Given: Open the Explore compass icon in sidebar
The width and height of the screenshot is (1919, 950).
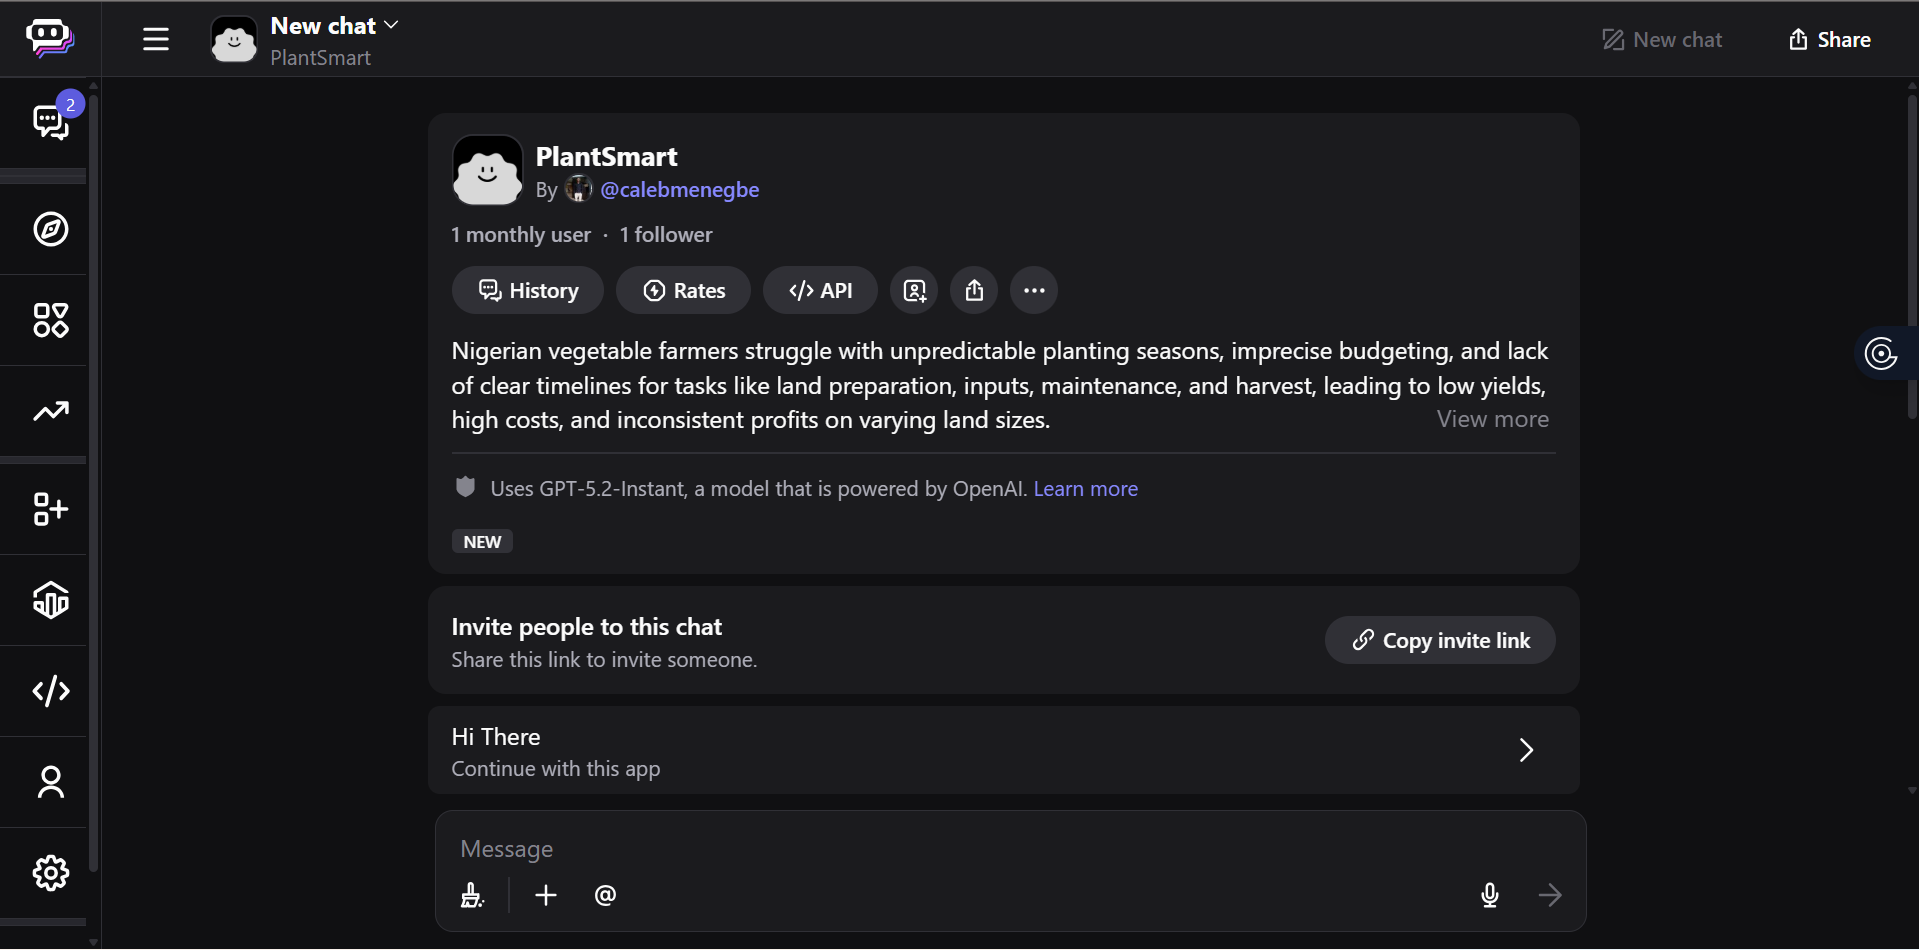Looking at the screenshot, I should [x=50, y=229].
